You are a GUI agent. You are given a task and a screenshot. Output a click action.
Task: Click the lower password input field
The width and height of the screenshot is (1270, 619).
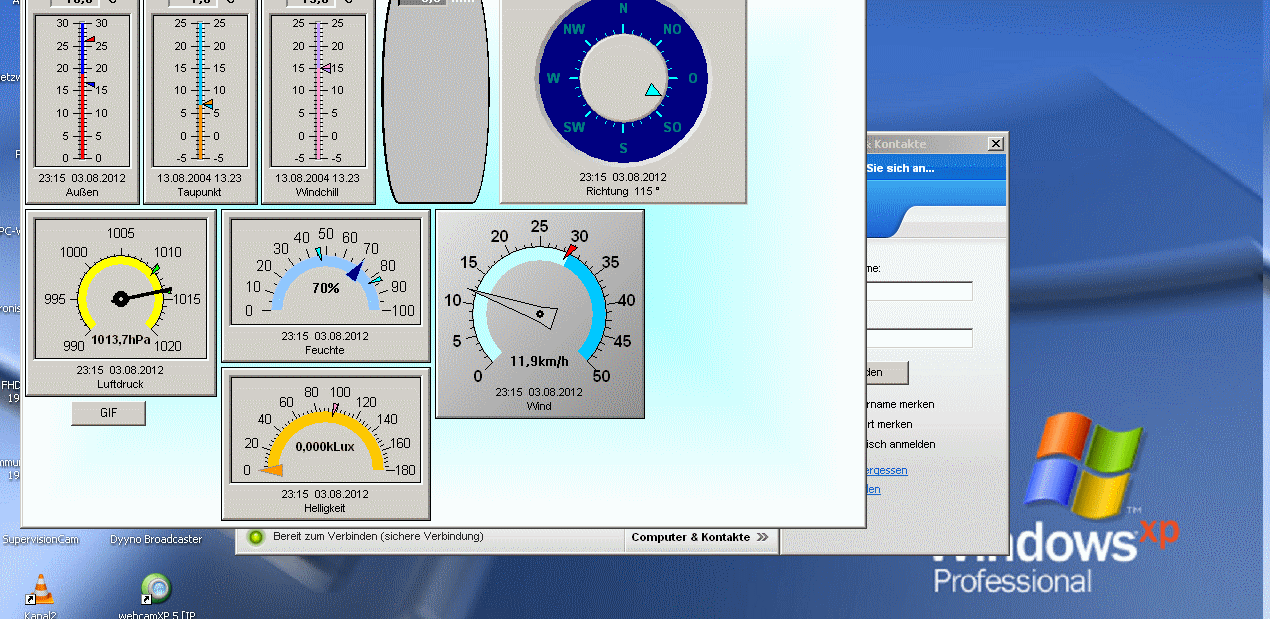tap(919, 338)
